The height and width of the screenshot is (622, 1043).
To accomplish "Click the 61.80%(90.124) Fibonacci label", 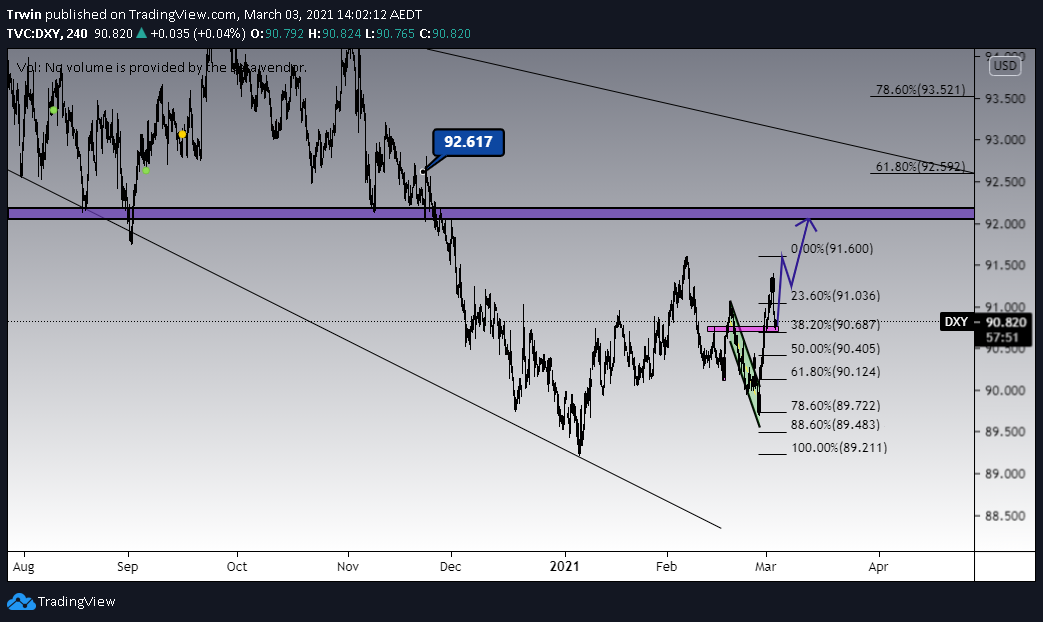I will click(x=835, y=372).
